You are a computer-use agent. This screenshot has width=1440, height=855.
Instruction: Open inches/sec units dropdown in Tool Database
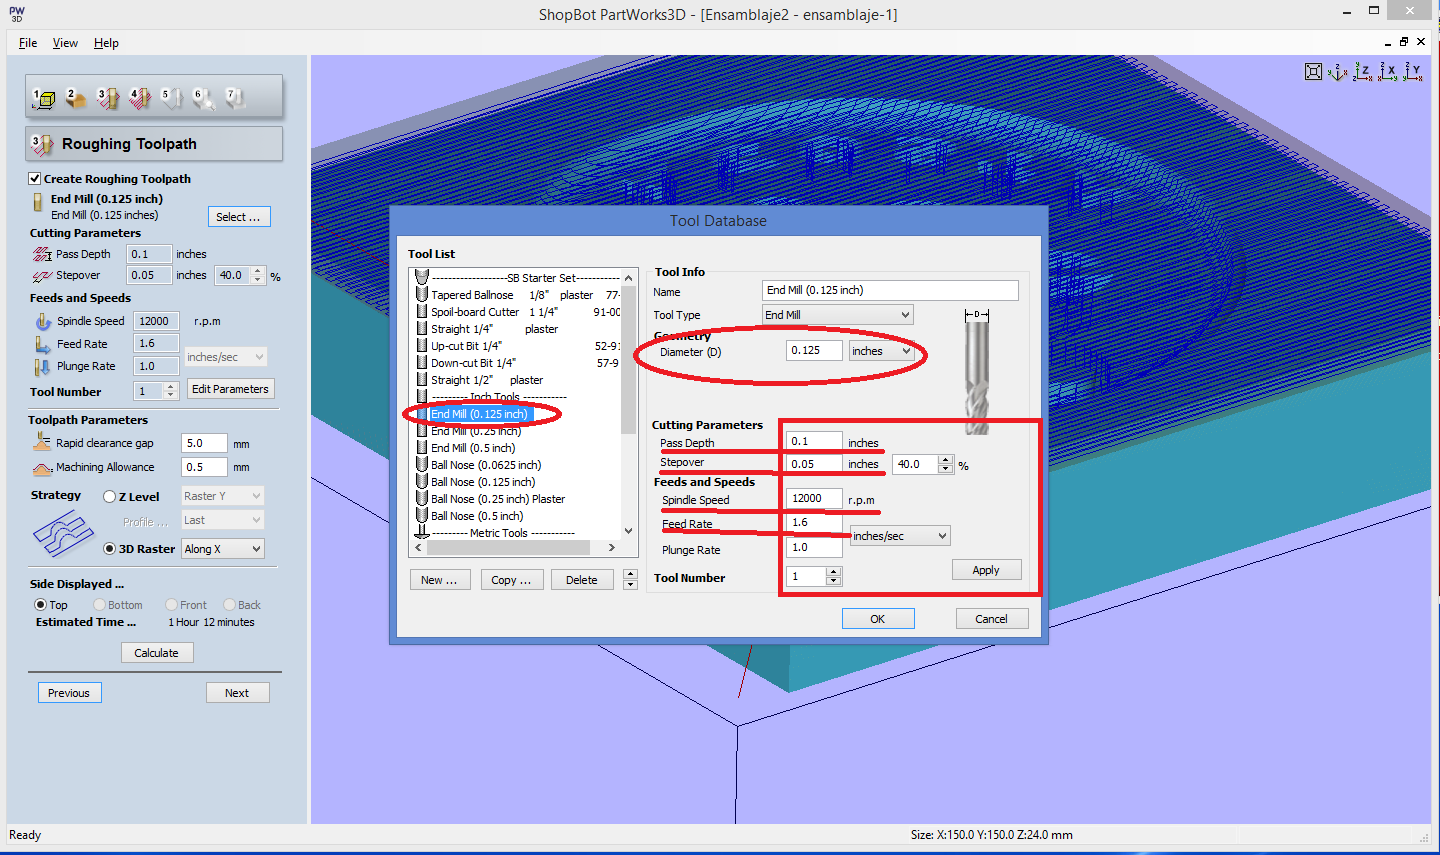tap(900, 536)
